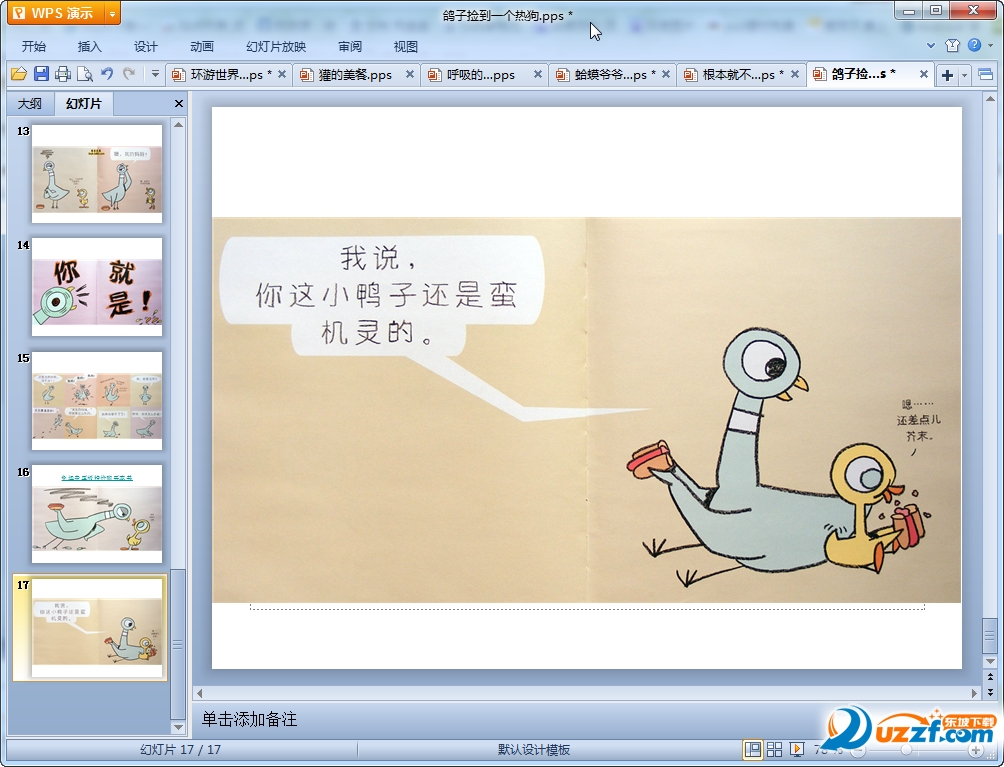Save the presentation with the floppy icon

(41, 74)
